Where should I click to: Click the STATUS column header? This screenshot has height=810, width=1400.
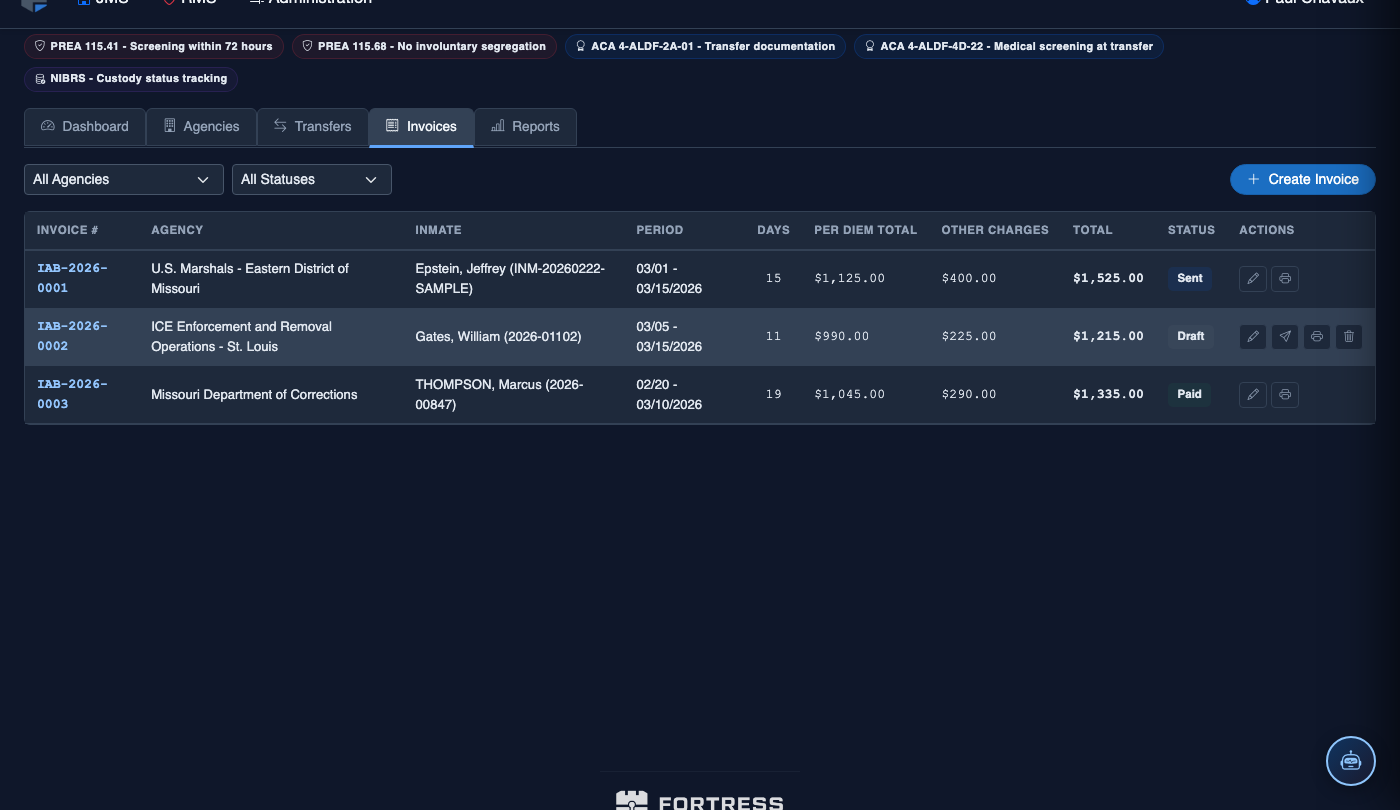tap(1191, 230)
